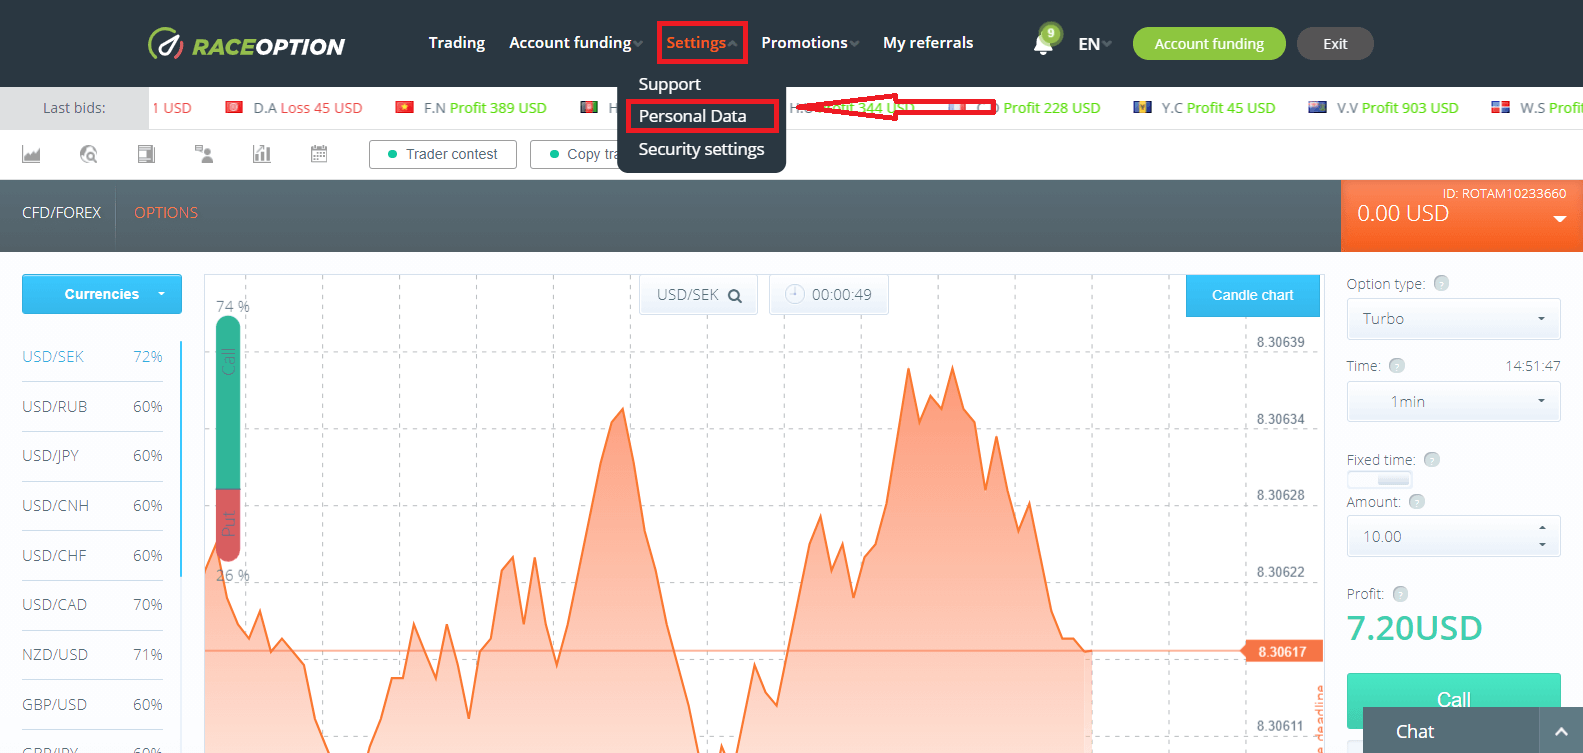Click the Amount help icon
The height and width of the screenshot is (753, 1583).
tap(1416, 502)
